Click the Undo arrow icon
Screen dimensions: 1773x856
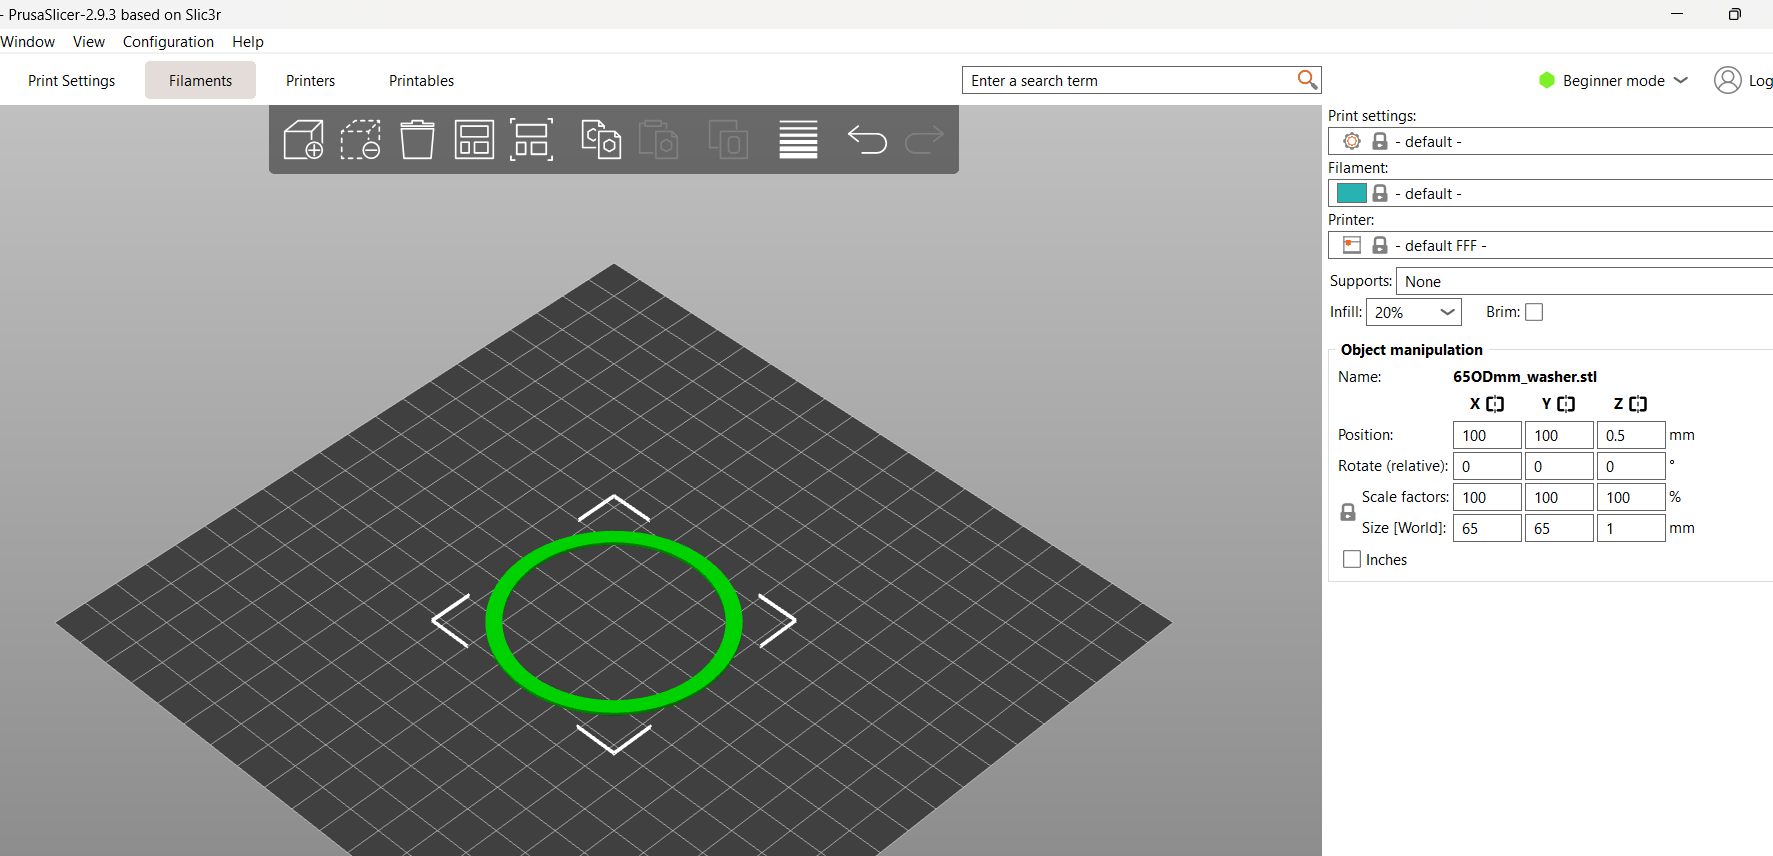[x=867, y=140]
